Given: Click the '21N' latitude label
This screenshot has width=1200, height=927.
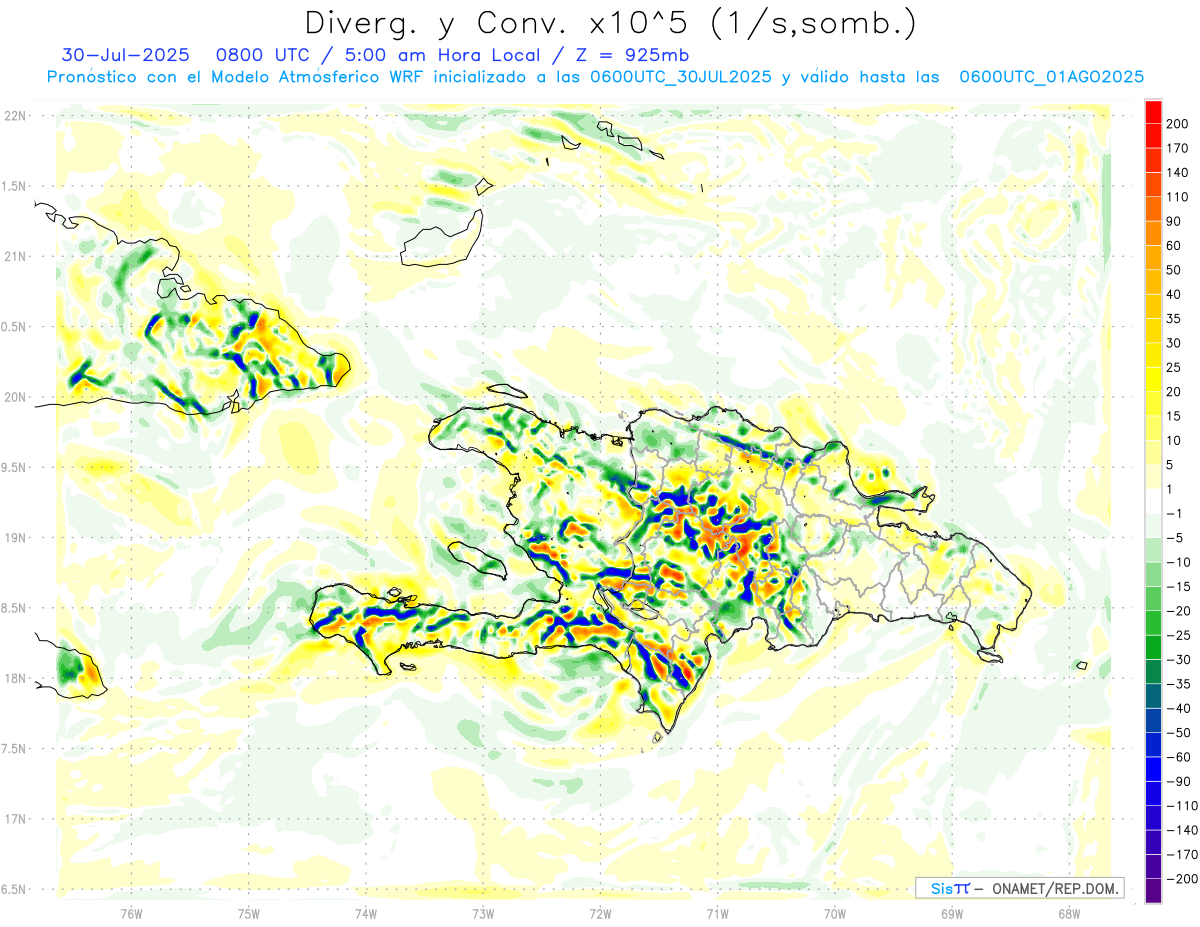Looking at the screenshot, I should [x=15, y=256].
